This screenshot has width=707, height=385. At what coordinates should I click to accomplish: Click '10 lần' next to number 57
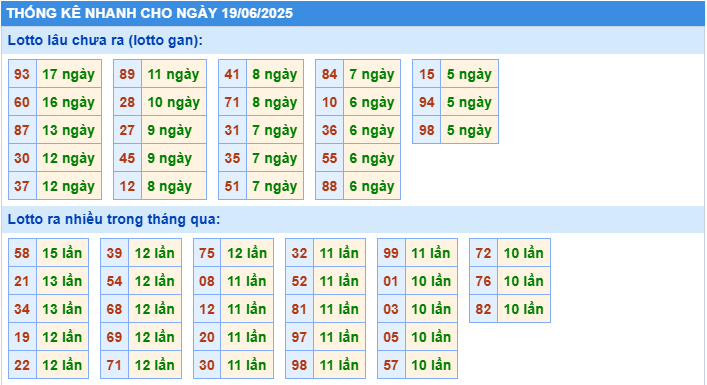pyautogui.click(x=432, y=365)
